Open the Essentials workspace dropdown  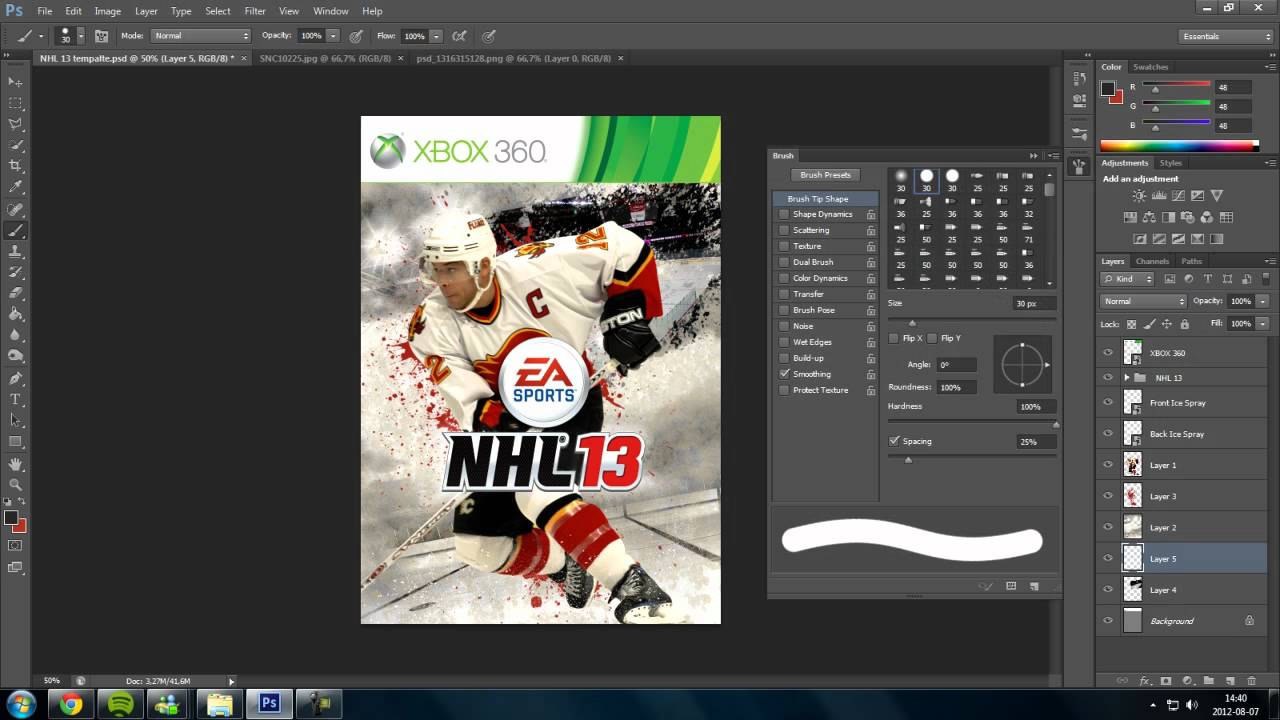pyautogui.click(x=1225, y=36)
